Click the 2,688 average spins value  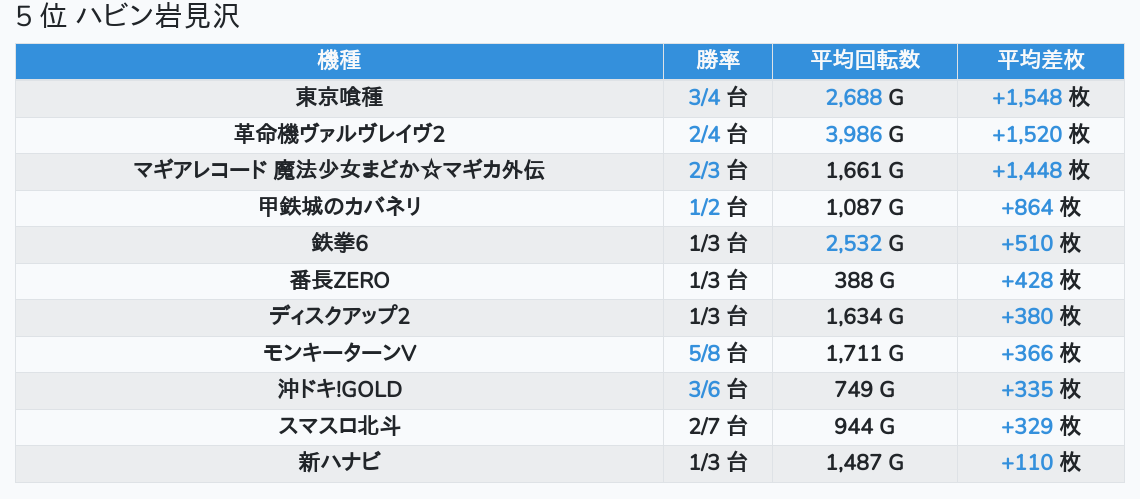[854, 98]
